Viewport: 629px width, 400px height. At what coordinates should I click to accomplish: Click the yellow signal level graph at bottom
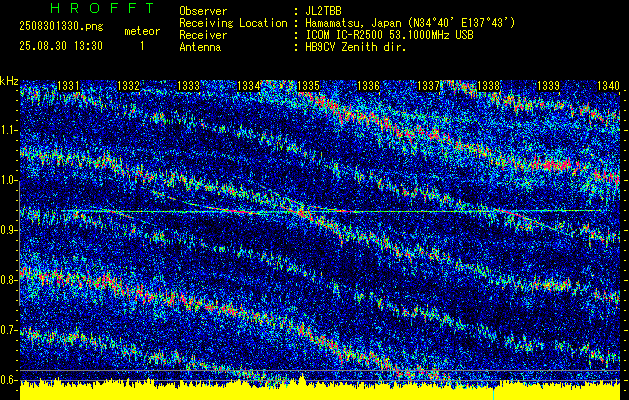click(x=320, y=390)
